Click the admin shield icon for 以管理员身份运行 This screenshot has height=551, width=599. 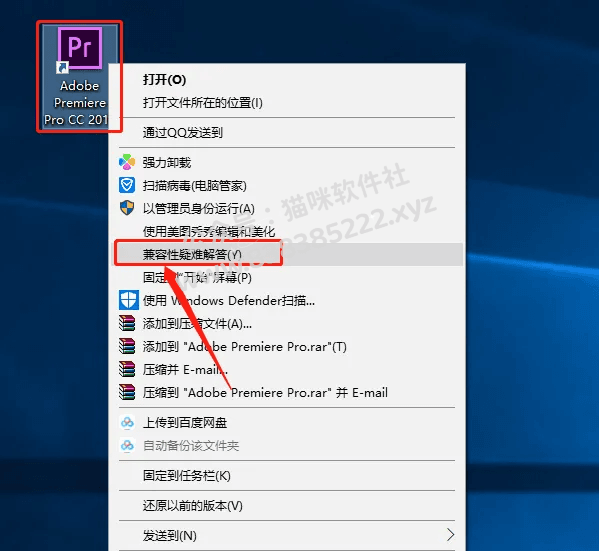pyautogui.click(x=127, y=208)
